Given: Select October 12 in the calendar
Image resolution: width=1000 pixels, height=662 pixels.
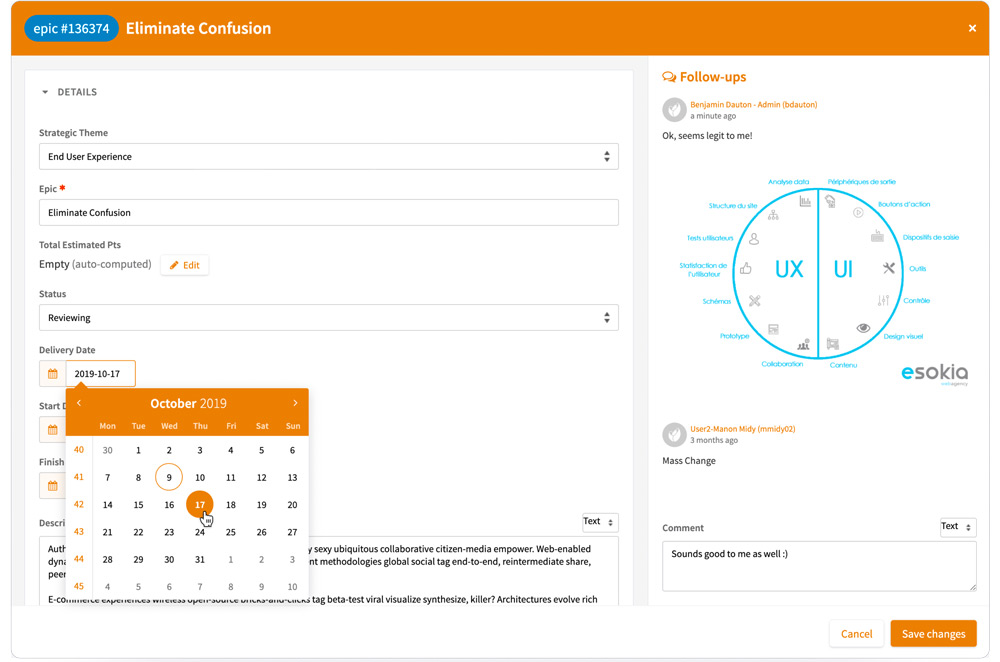Looking at the screenshot, I should pyautogui.click(x=261, y=478).
